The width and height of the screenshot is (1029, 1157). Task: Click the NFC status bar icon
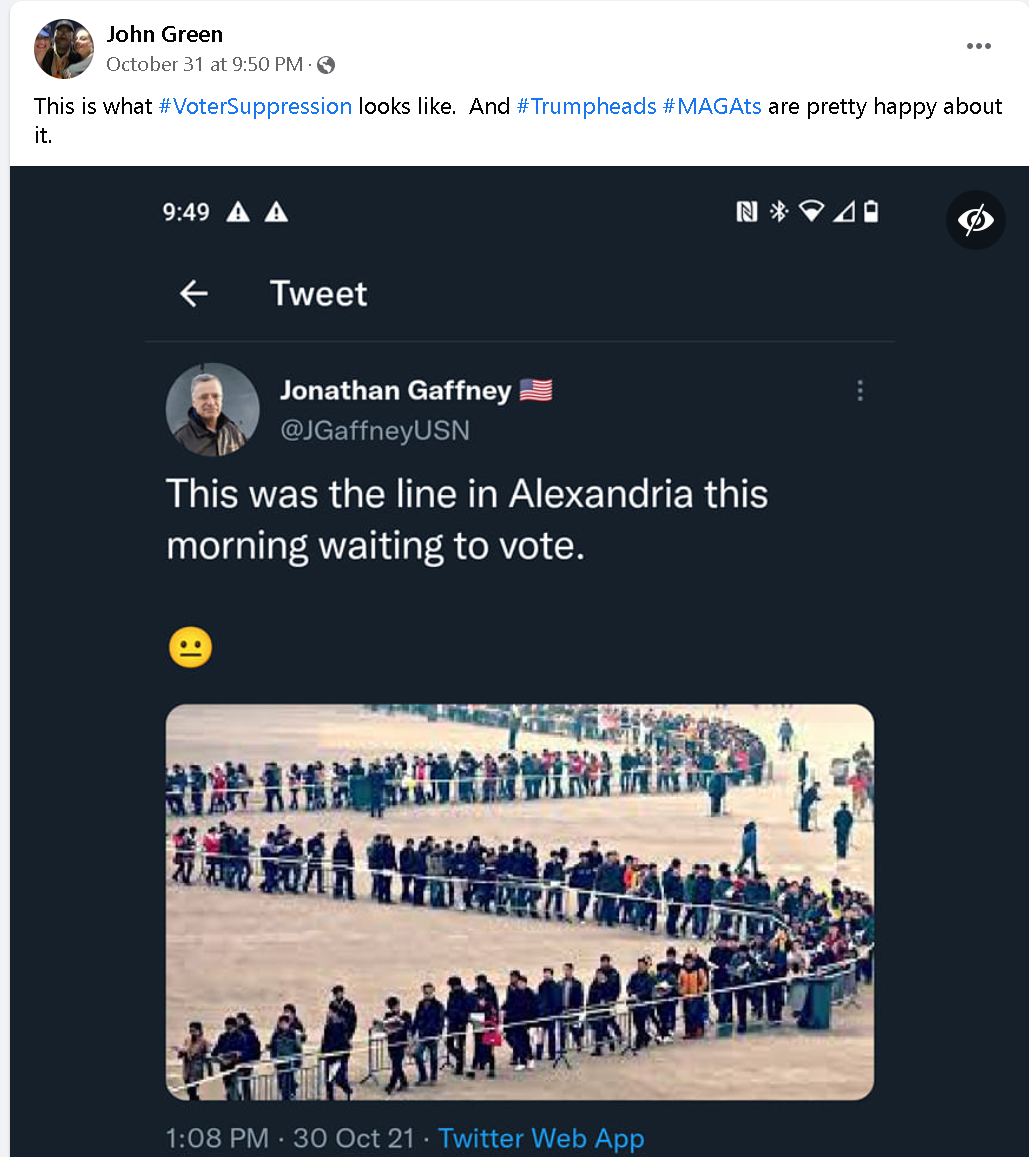(747, 212)
